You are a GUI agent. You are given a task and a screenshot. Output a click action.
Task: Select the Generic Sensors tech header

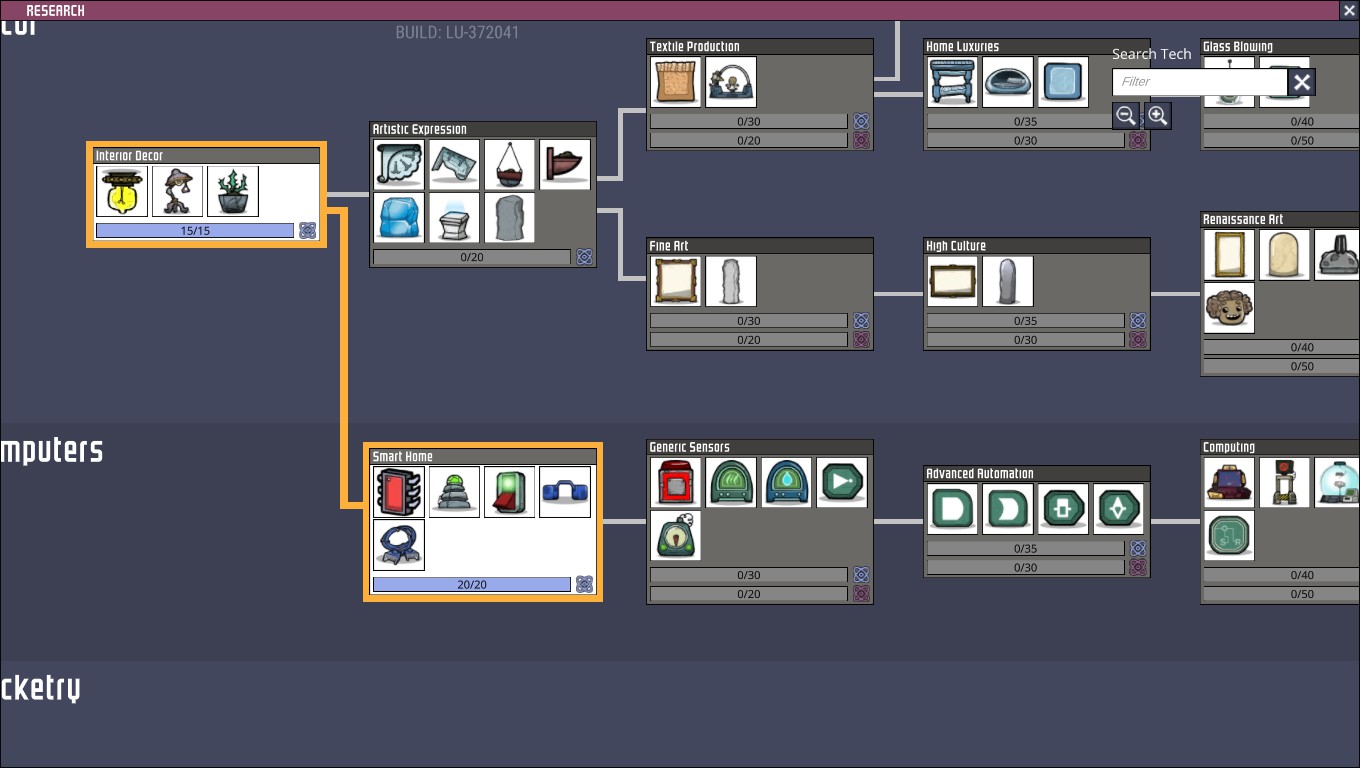point(759,447)
